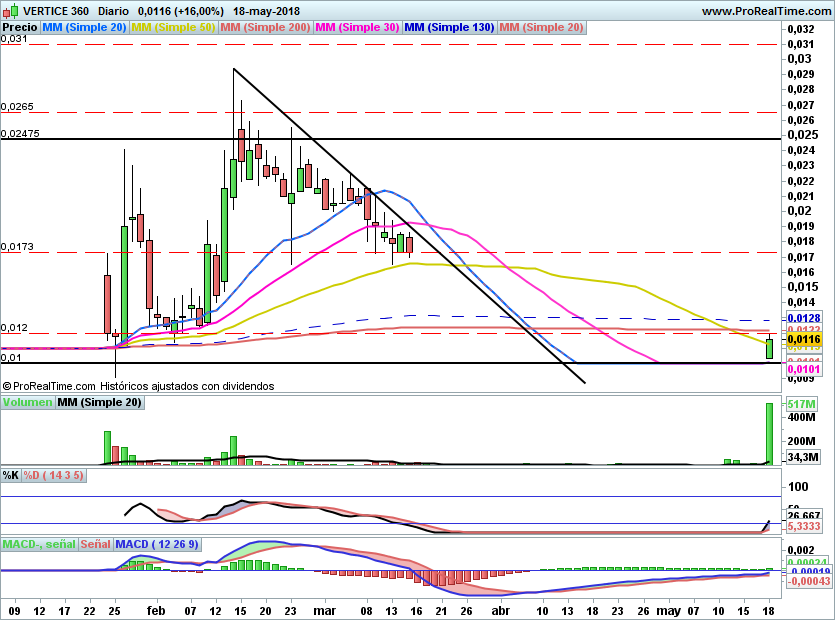Image resolution: width=835 pixels, height=620 pixels.
Task: Click the 0,0265 level label
Action: (x=17, y=107)
